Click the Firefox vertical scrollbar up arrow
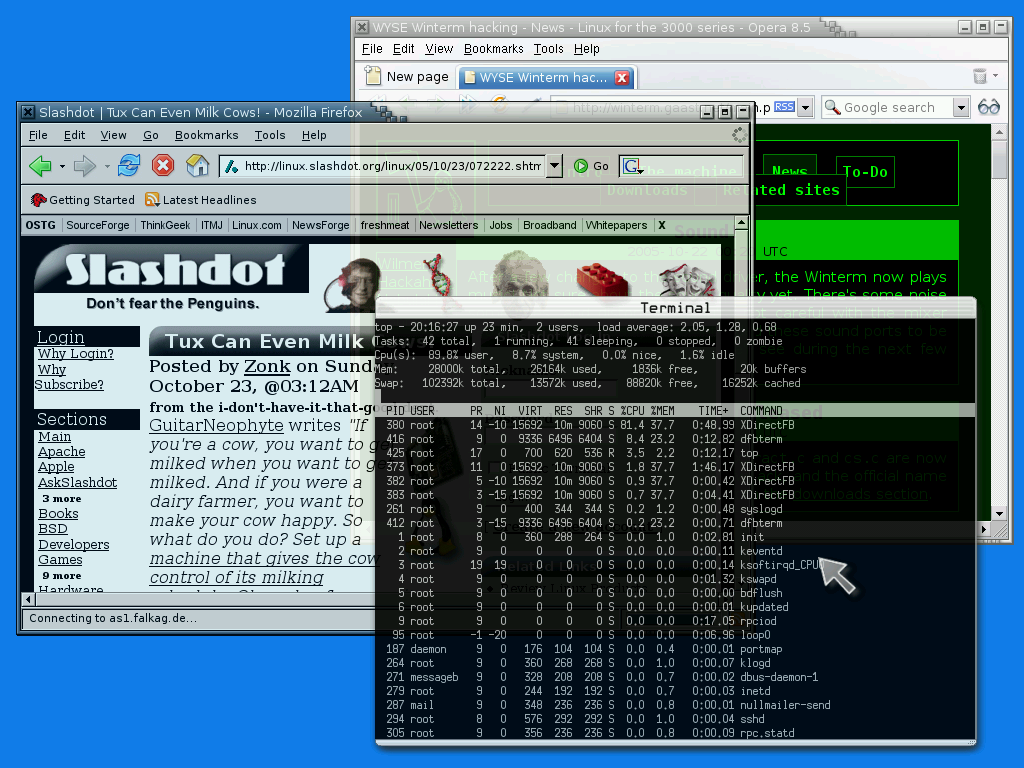This screenshot has height=768, width=1024. 741,223
